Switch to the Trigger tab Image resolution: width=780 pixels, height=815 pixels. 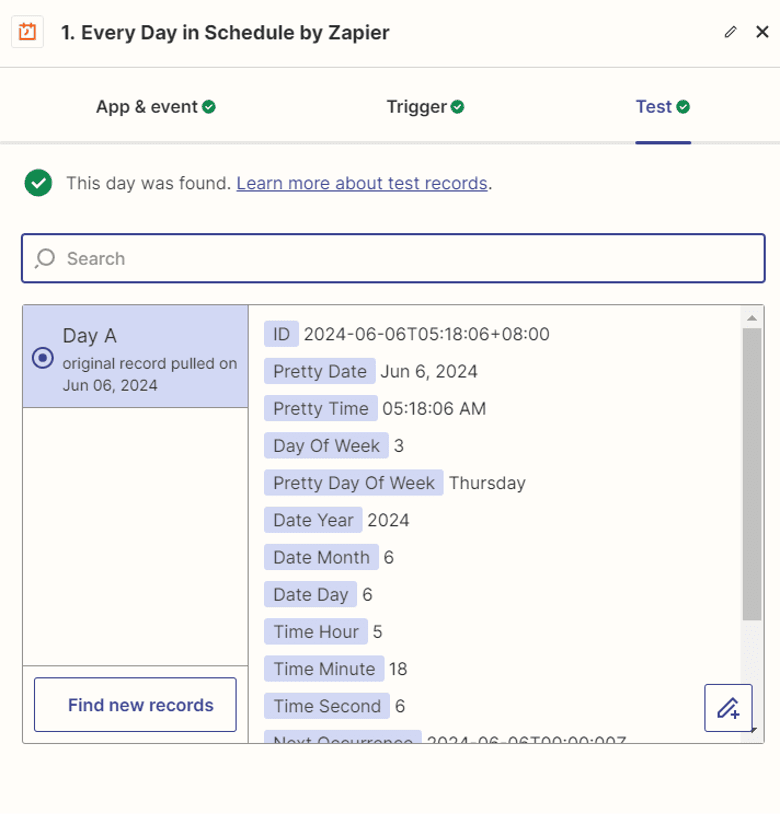425,107
